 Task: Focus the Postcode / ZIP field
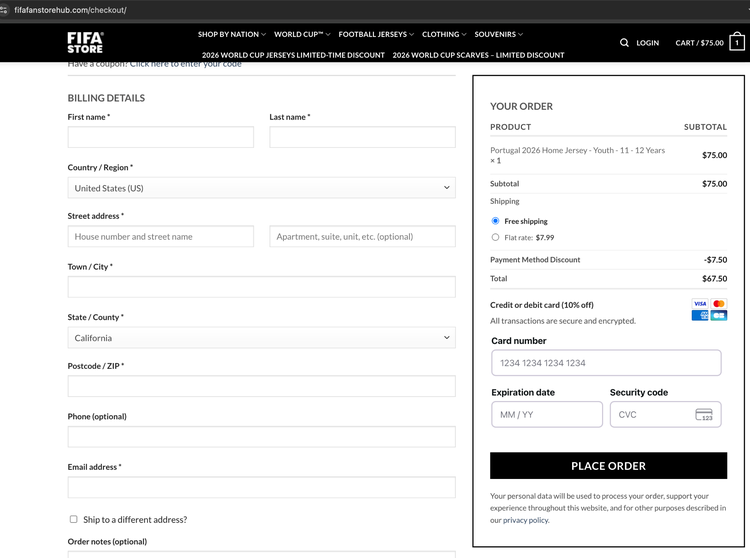point(261,386)
